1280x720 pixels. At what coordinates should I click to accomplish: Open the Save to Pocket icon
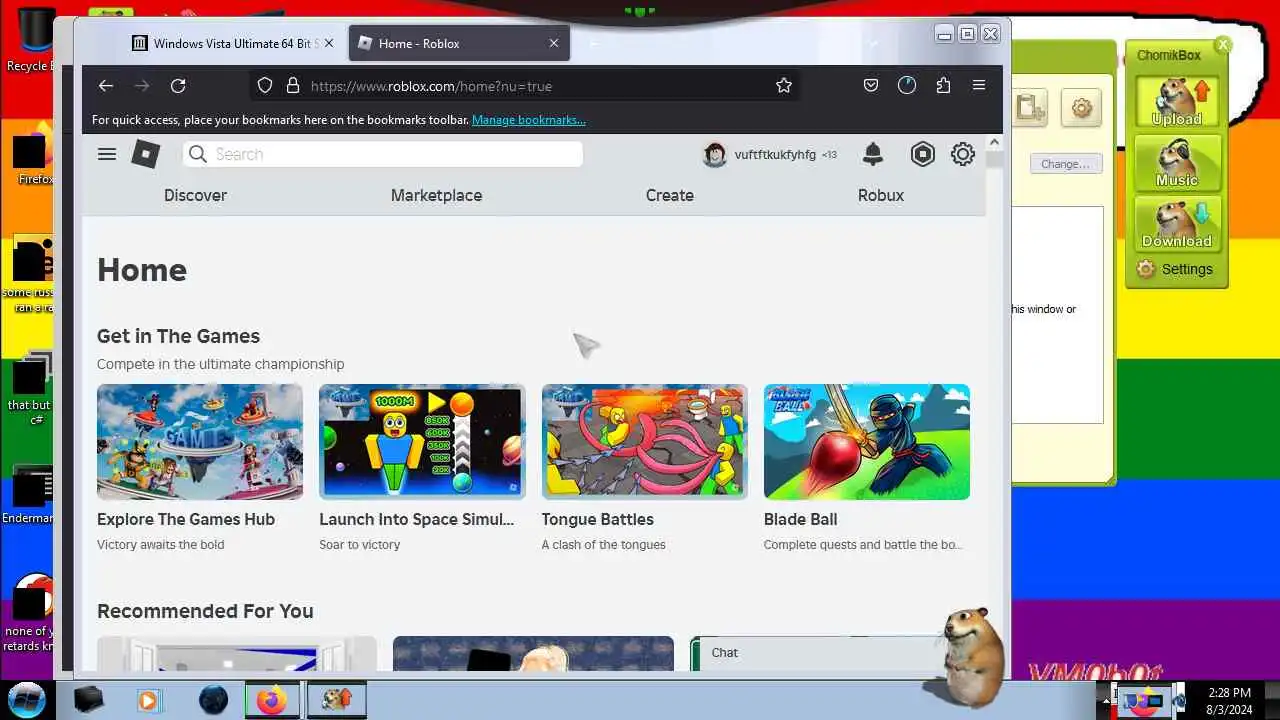(x=871, y=86)
